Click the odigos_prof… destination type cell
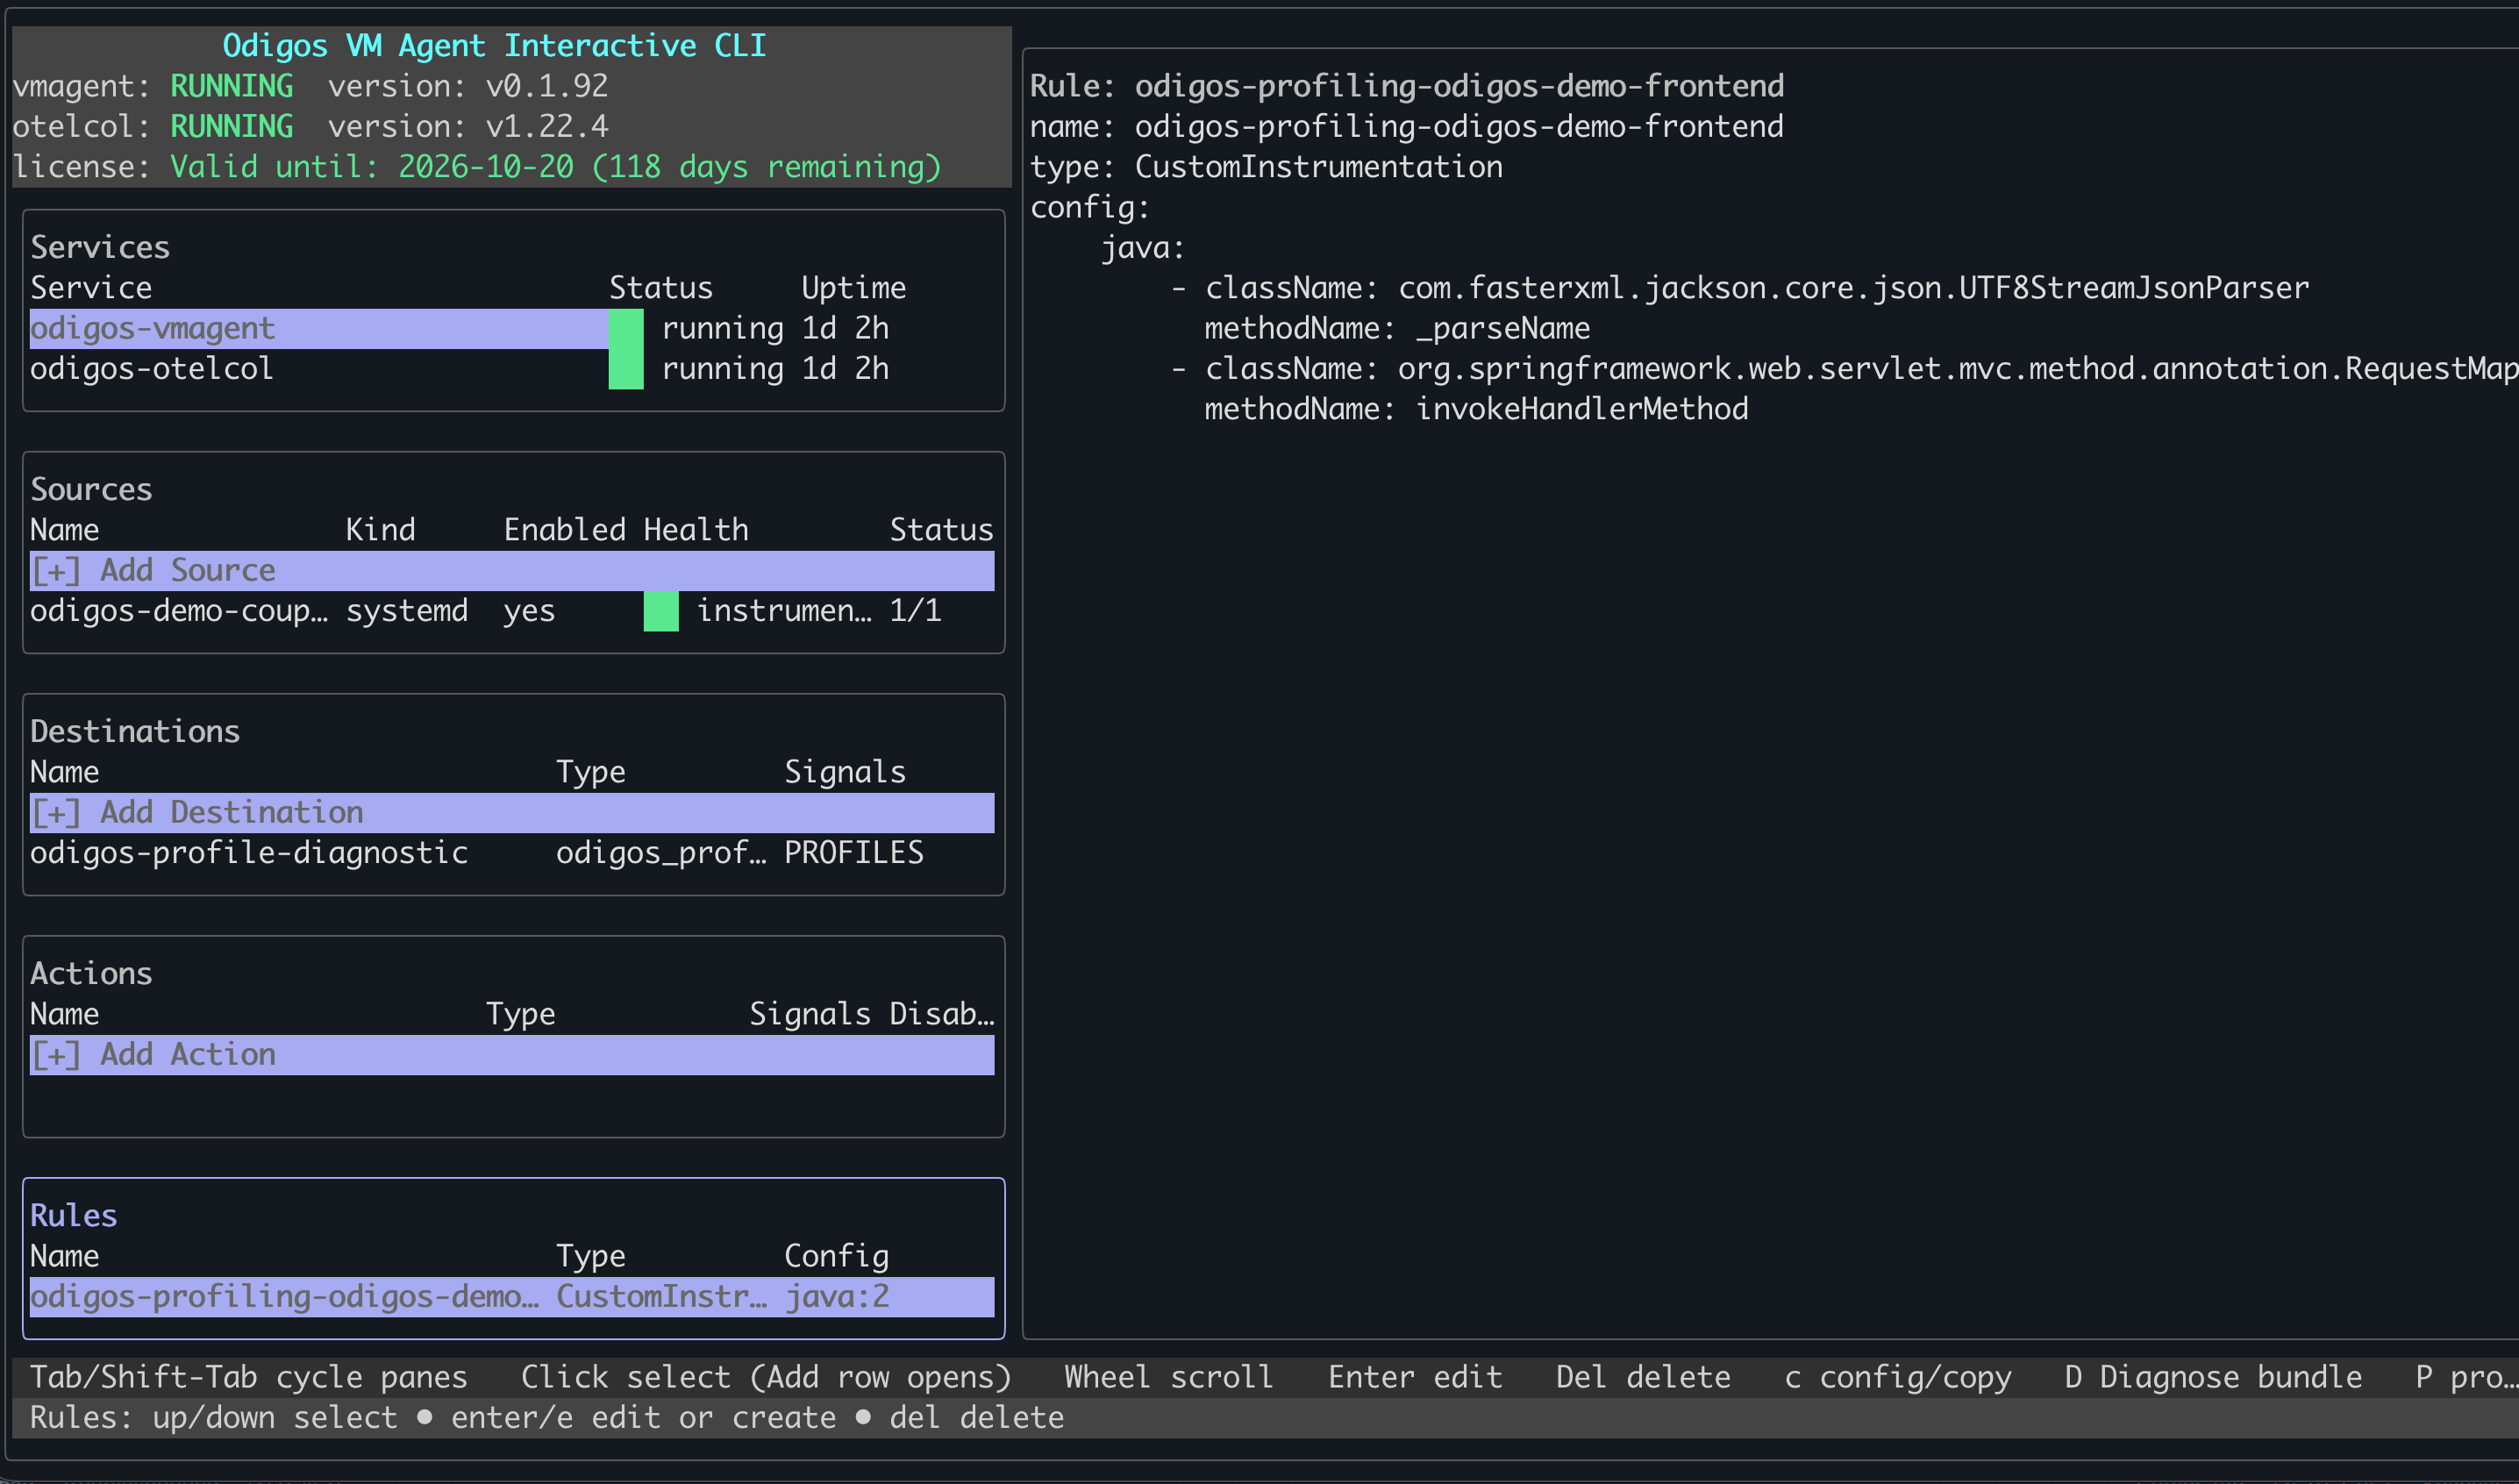Image resolution: width=2519 pixels, height=1484 pixels. point(661,853)
